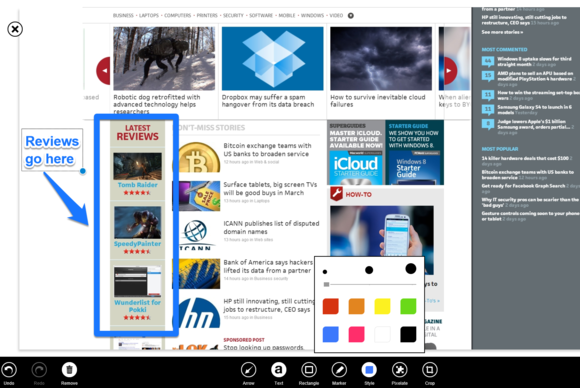
Task: Select the Crop tool
Action: (430, 370)
